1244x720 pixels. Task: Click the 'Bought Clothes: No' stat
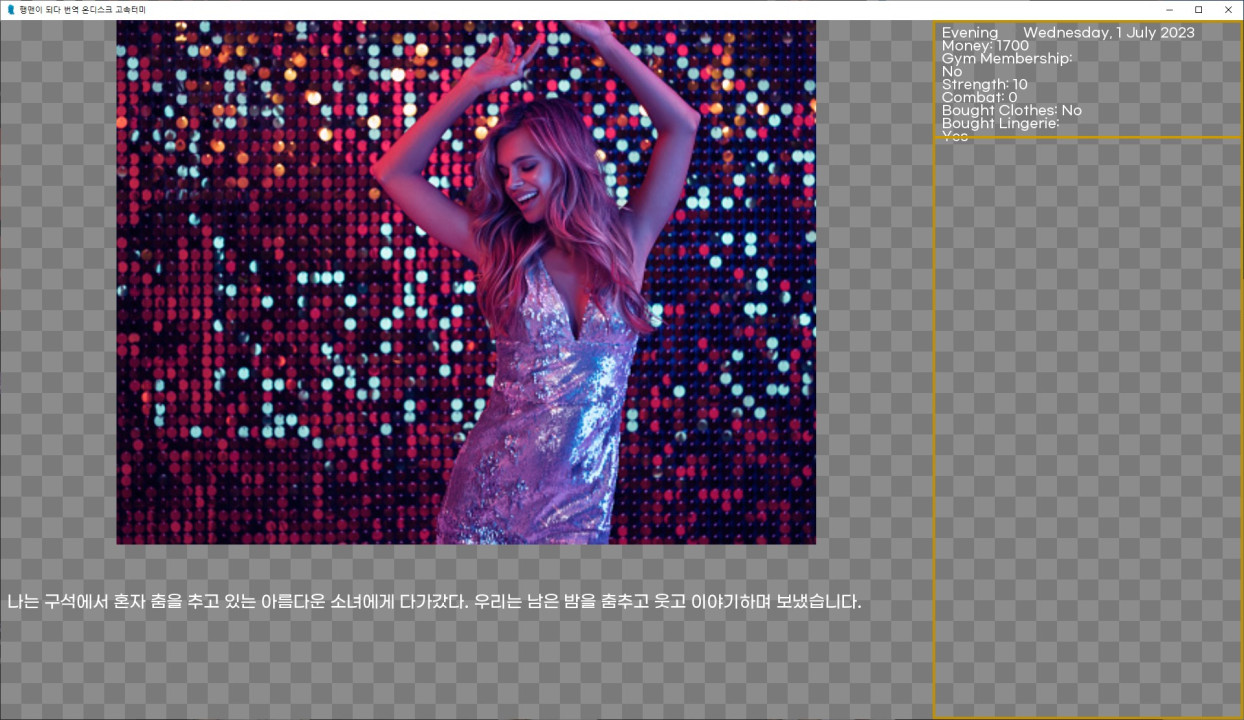pos(1012,111)
